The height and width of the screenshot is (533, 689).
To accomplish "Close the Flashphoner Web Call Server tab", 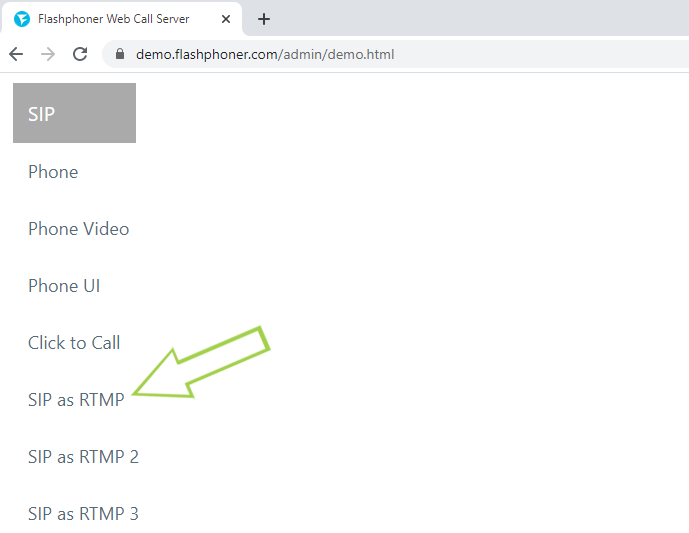I will pos(226,19).
